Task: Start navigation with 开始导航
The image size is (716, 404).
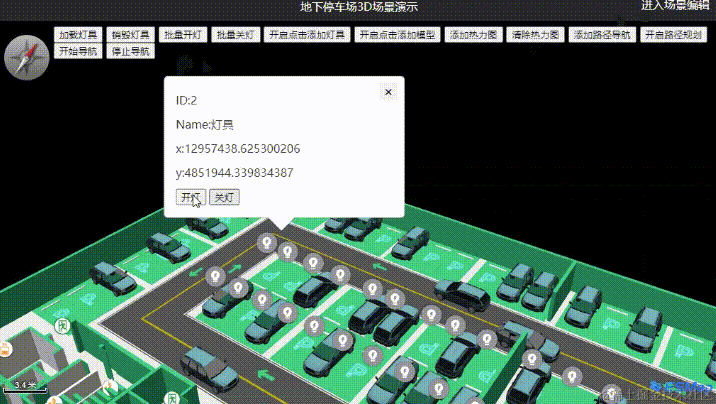Action: (78, 51)
